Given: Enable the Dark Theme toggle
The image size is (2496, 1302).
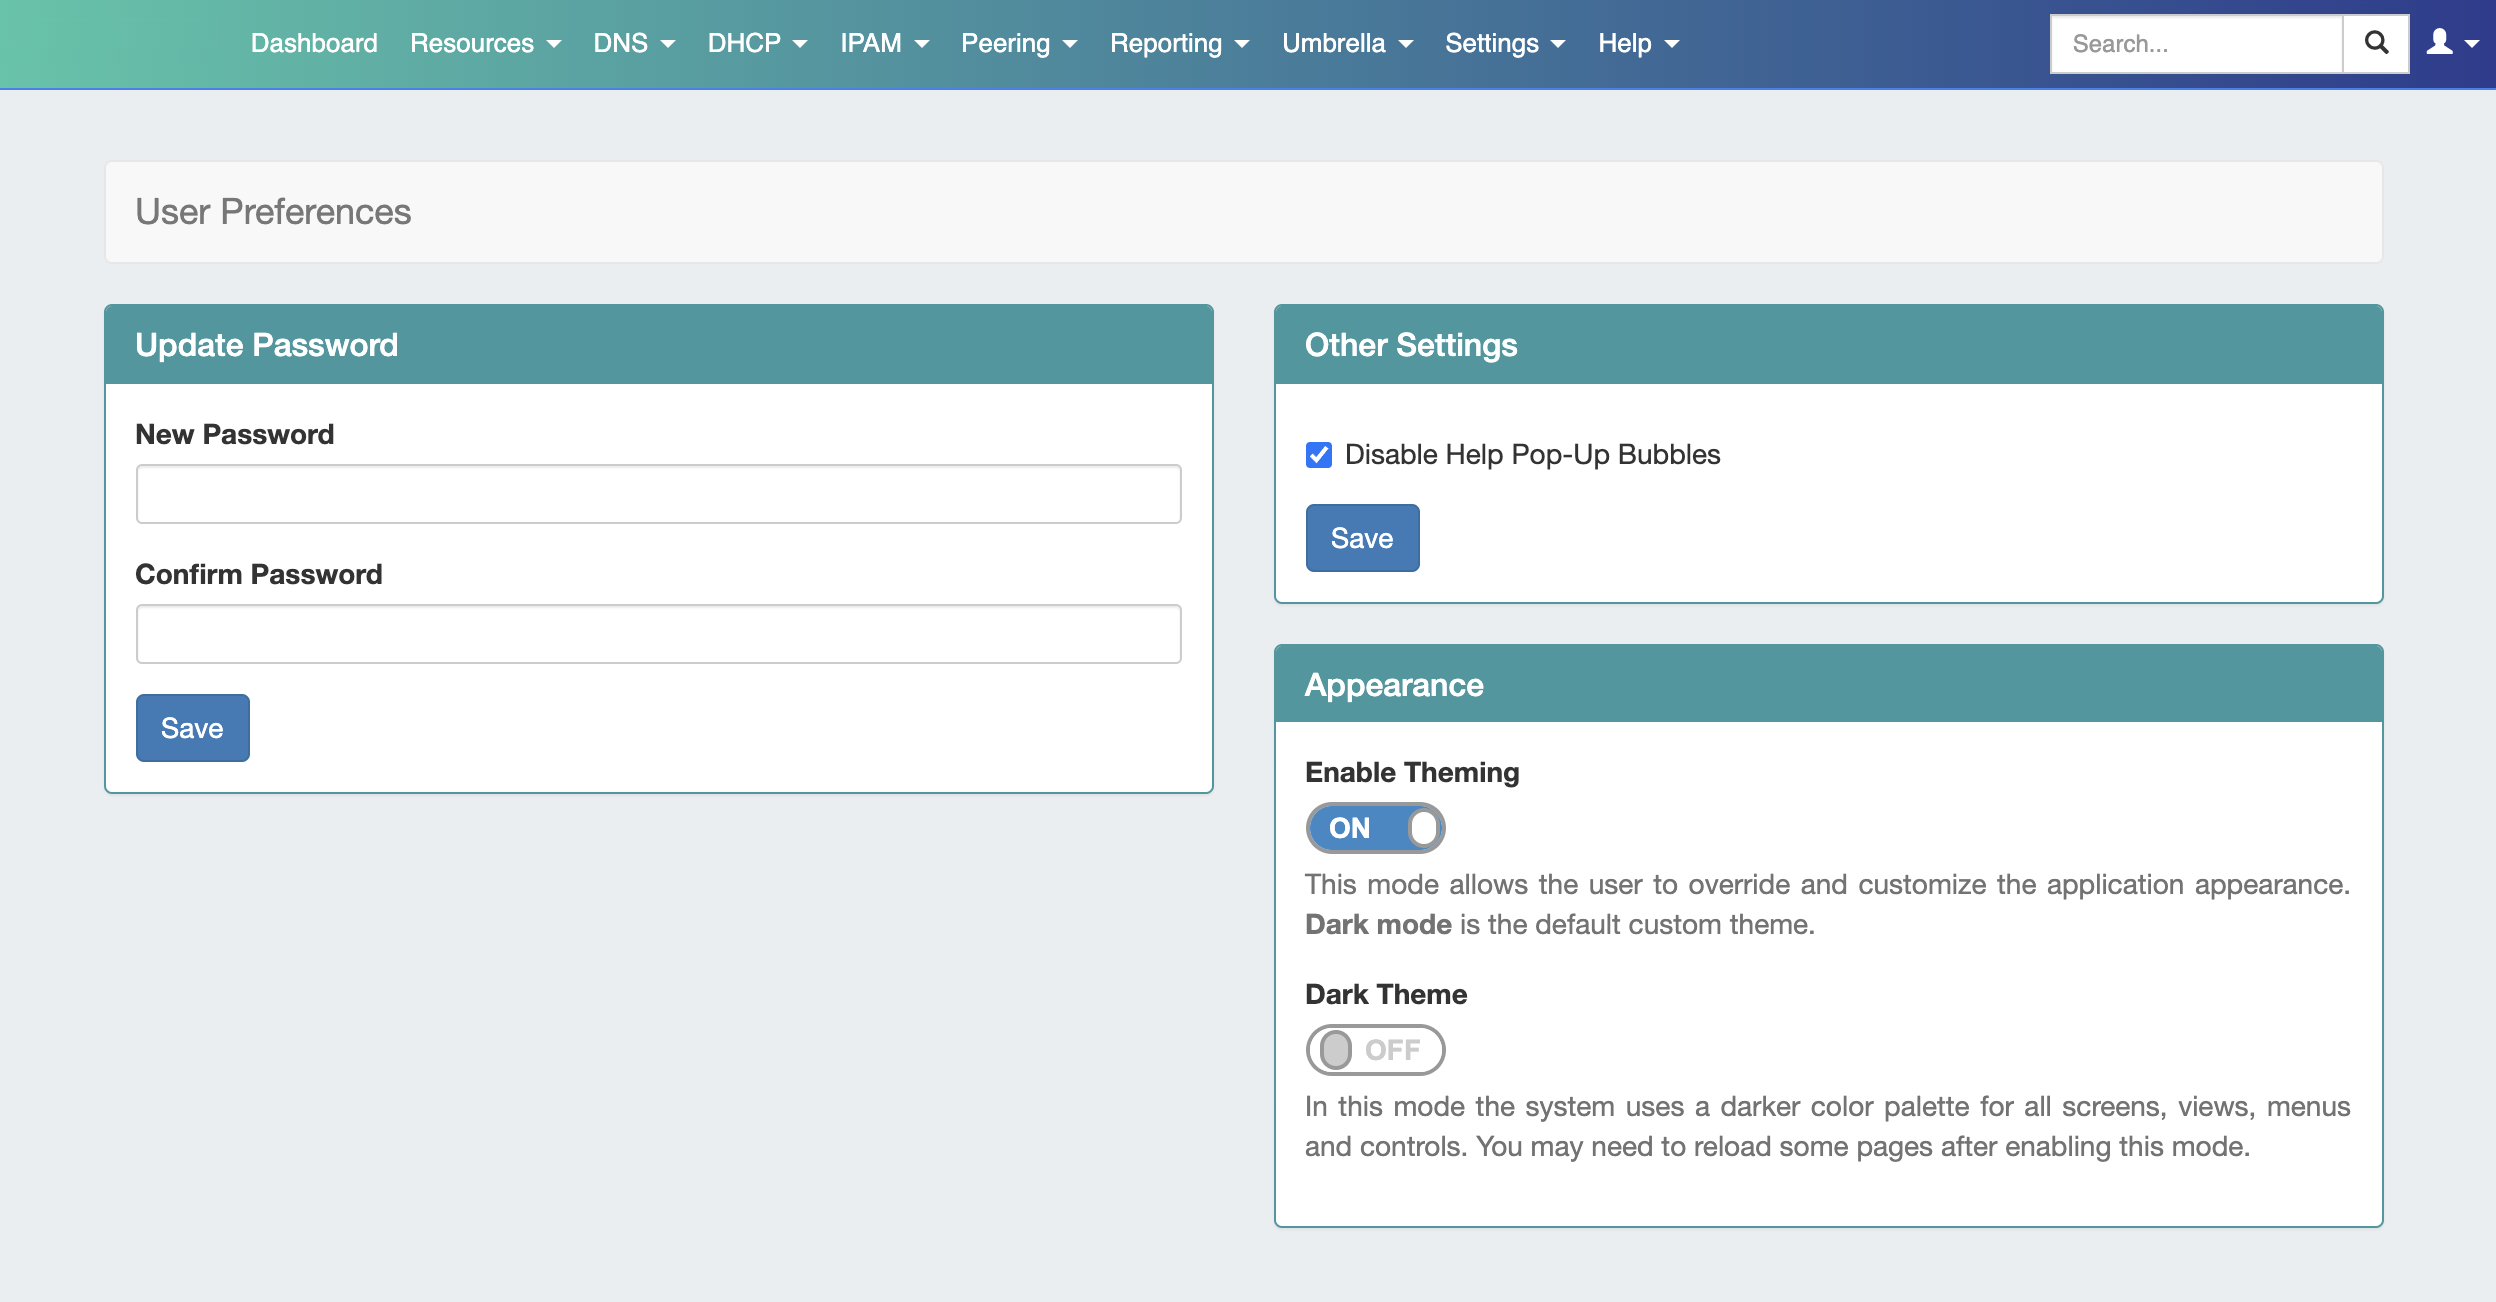Looking at the screenshot, I should click(x=1375, y=1050).
